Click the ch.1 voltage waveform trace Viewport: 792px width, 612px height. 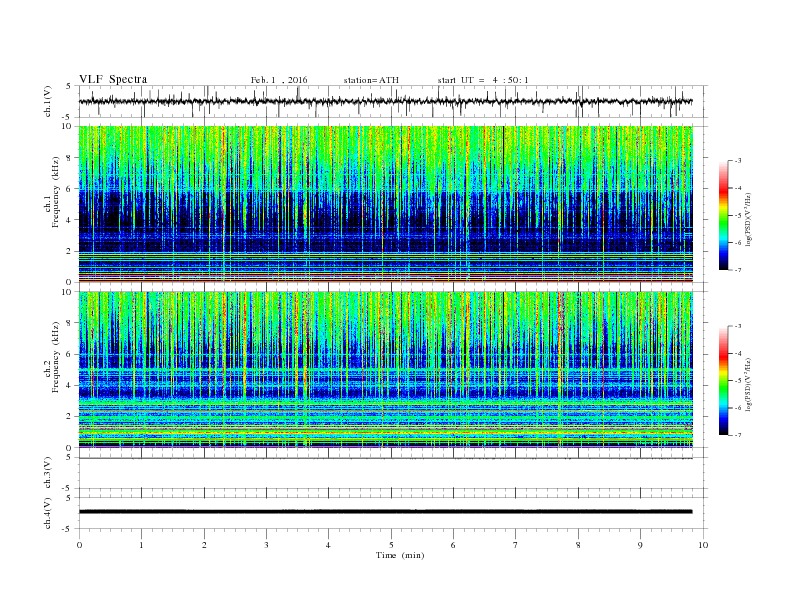385,101
